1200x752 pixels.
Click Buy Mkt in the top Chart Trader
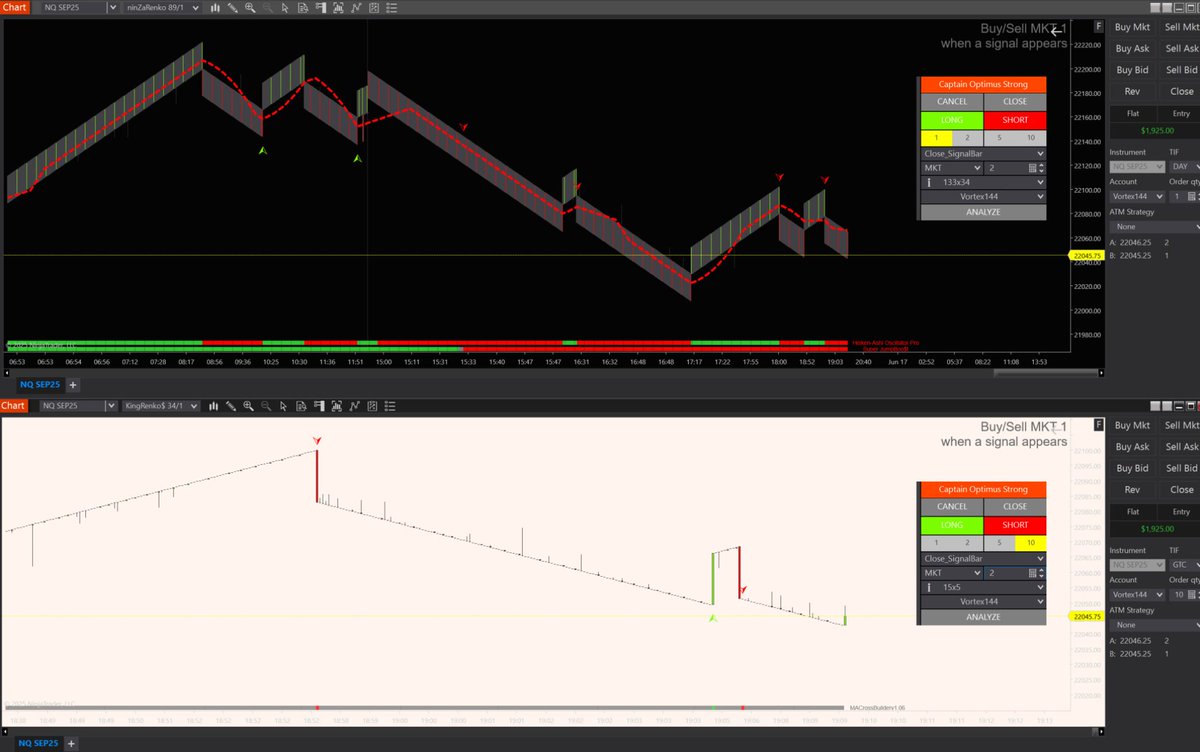coord(1132,27)
